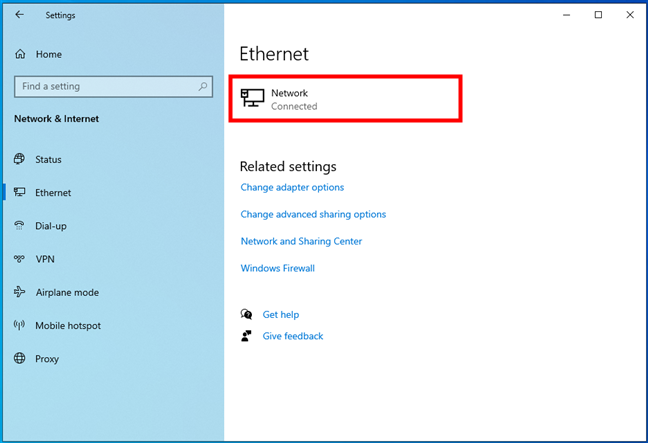Open the Windows Firewall link
The image size is (648, 443).
278,268
